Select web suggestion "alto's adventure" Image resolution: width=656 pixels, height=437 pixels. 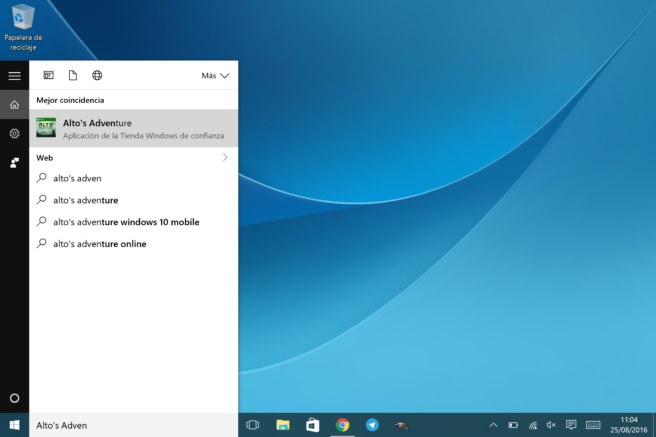point(133,200)
